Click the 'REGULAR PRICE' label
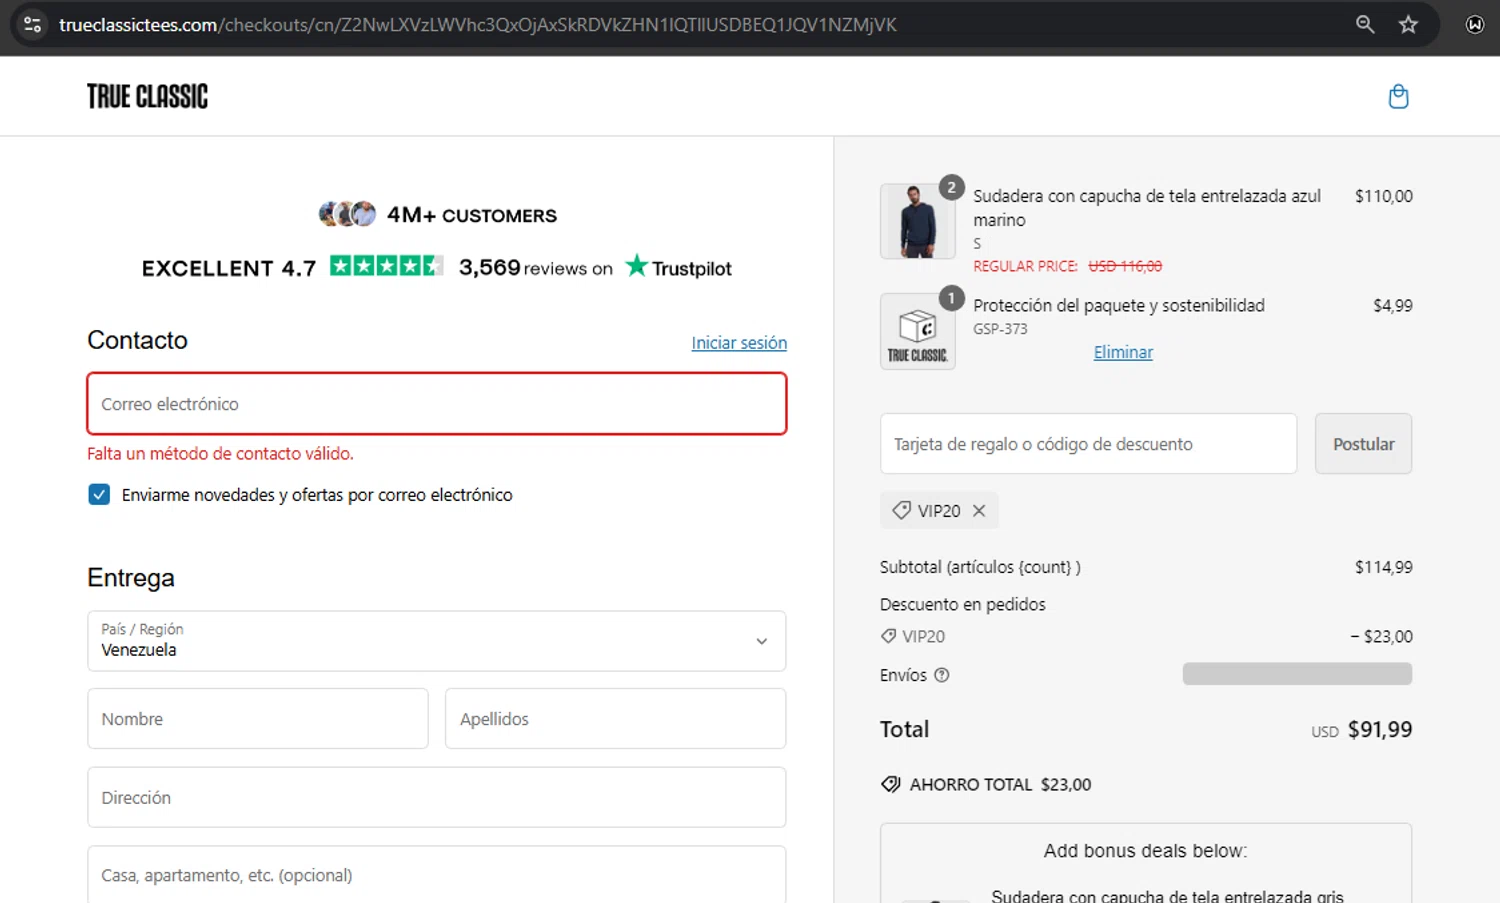Viewport: 1500px width, 903px height. (1025, 266)
